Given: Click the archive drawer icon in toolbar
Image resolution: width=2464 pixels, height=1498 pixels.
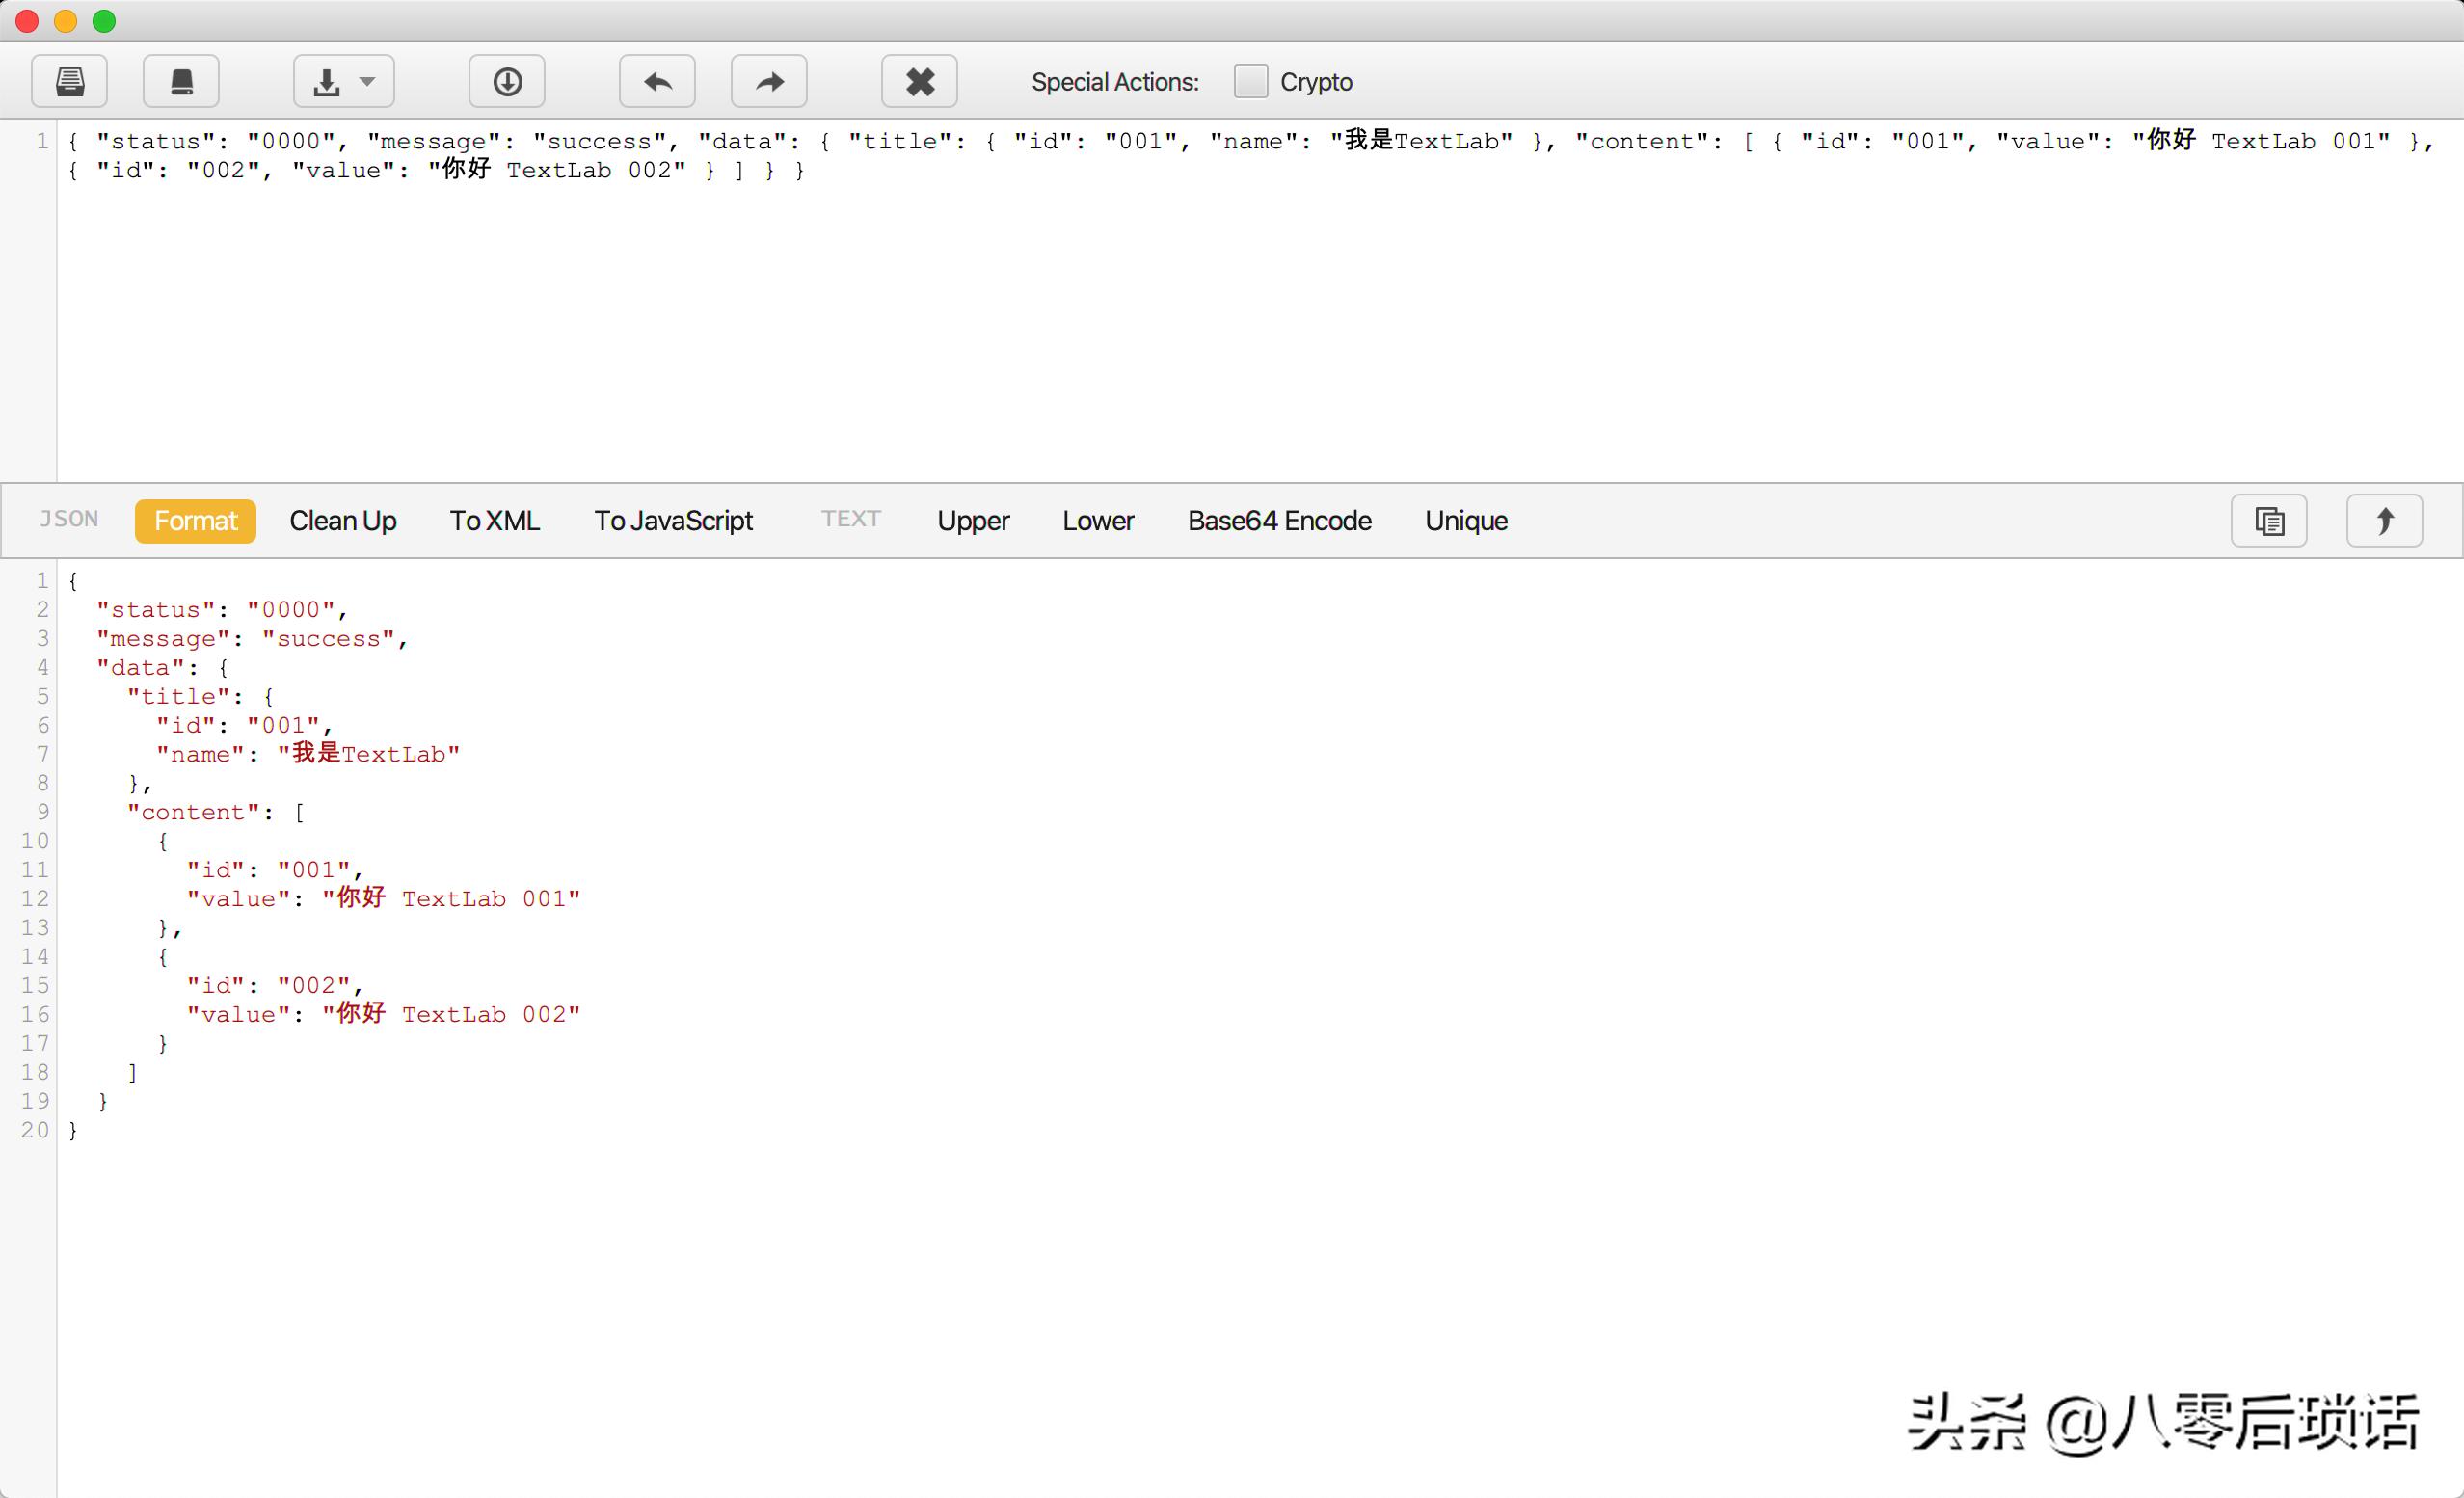Looking at the screenshot, I should tap(69, 81).
